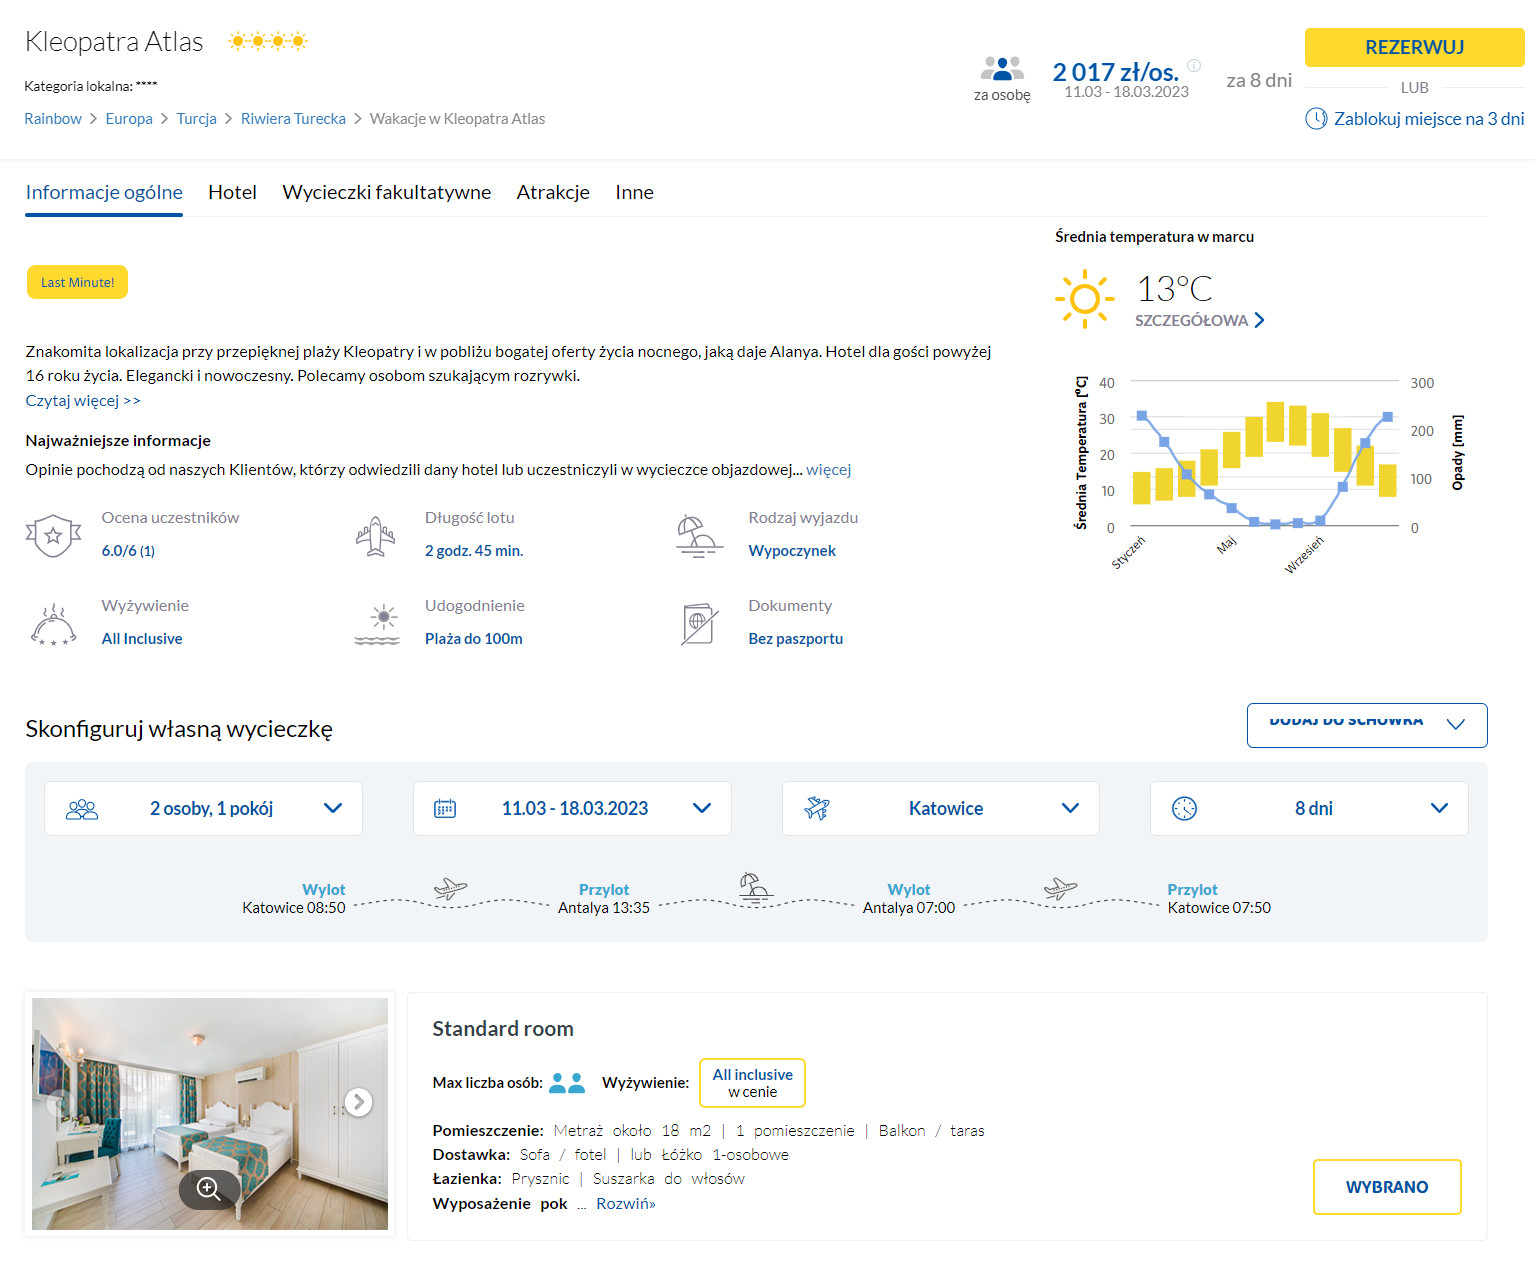Click the '2 godz. 45 min.' flight value

pyautogui.click(x=474, y=551)
